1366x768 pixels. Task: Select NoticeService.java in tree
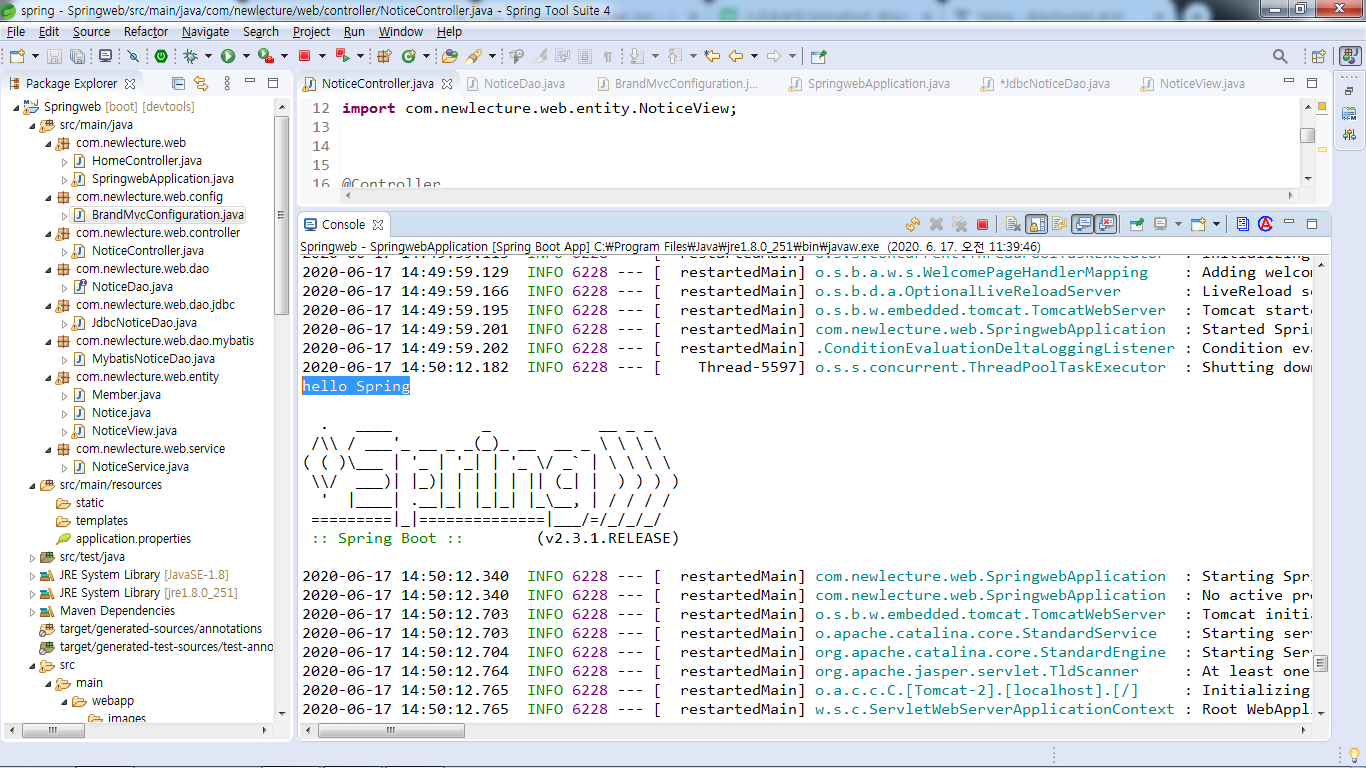[140, 467]
